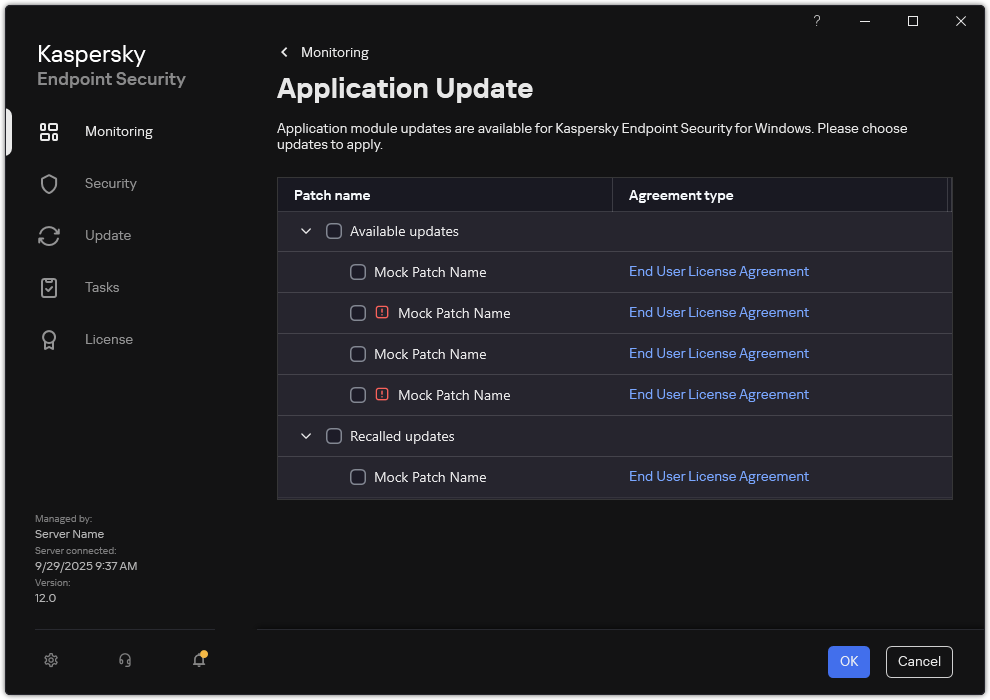The image size is (990, 700).
Task: Click the Patch name column header
Action: [x=332, y=195]
